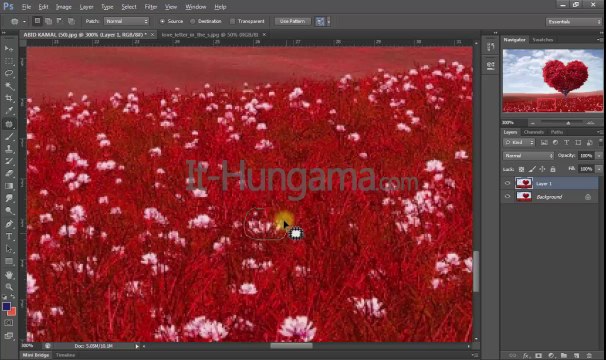Open the Patch mode dropdown
Screen dimensions: 606x360
pos(126,21)
